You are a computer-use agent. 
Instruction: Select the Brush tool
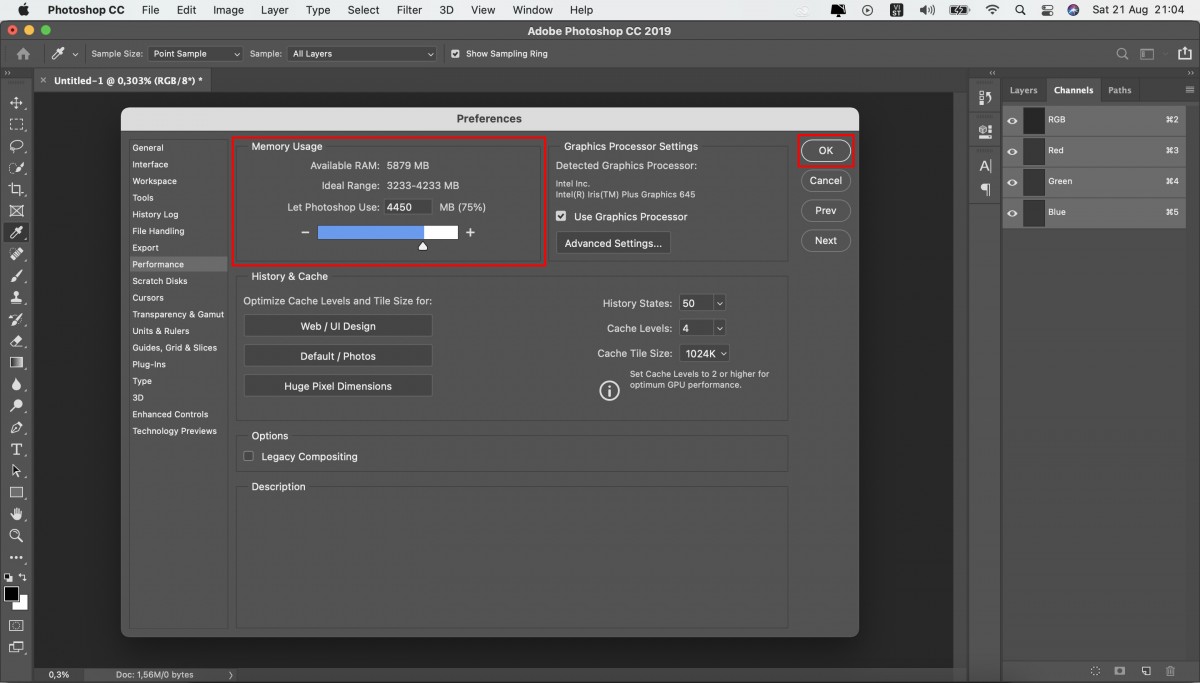tap(16, 276)
